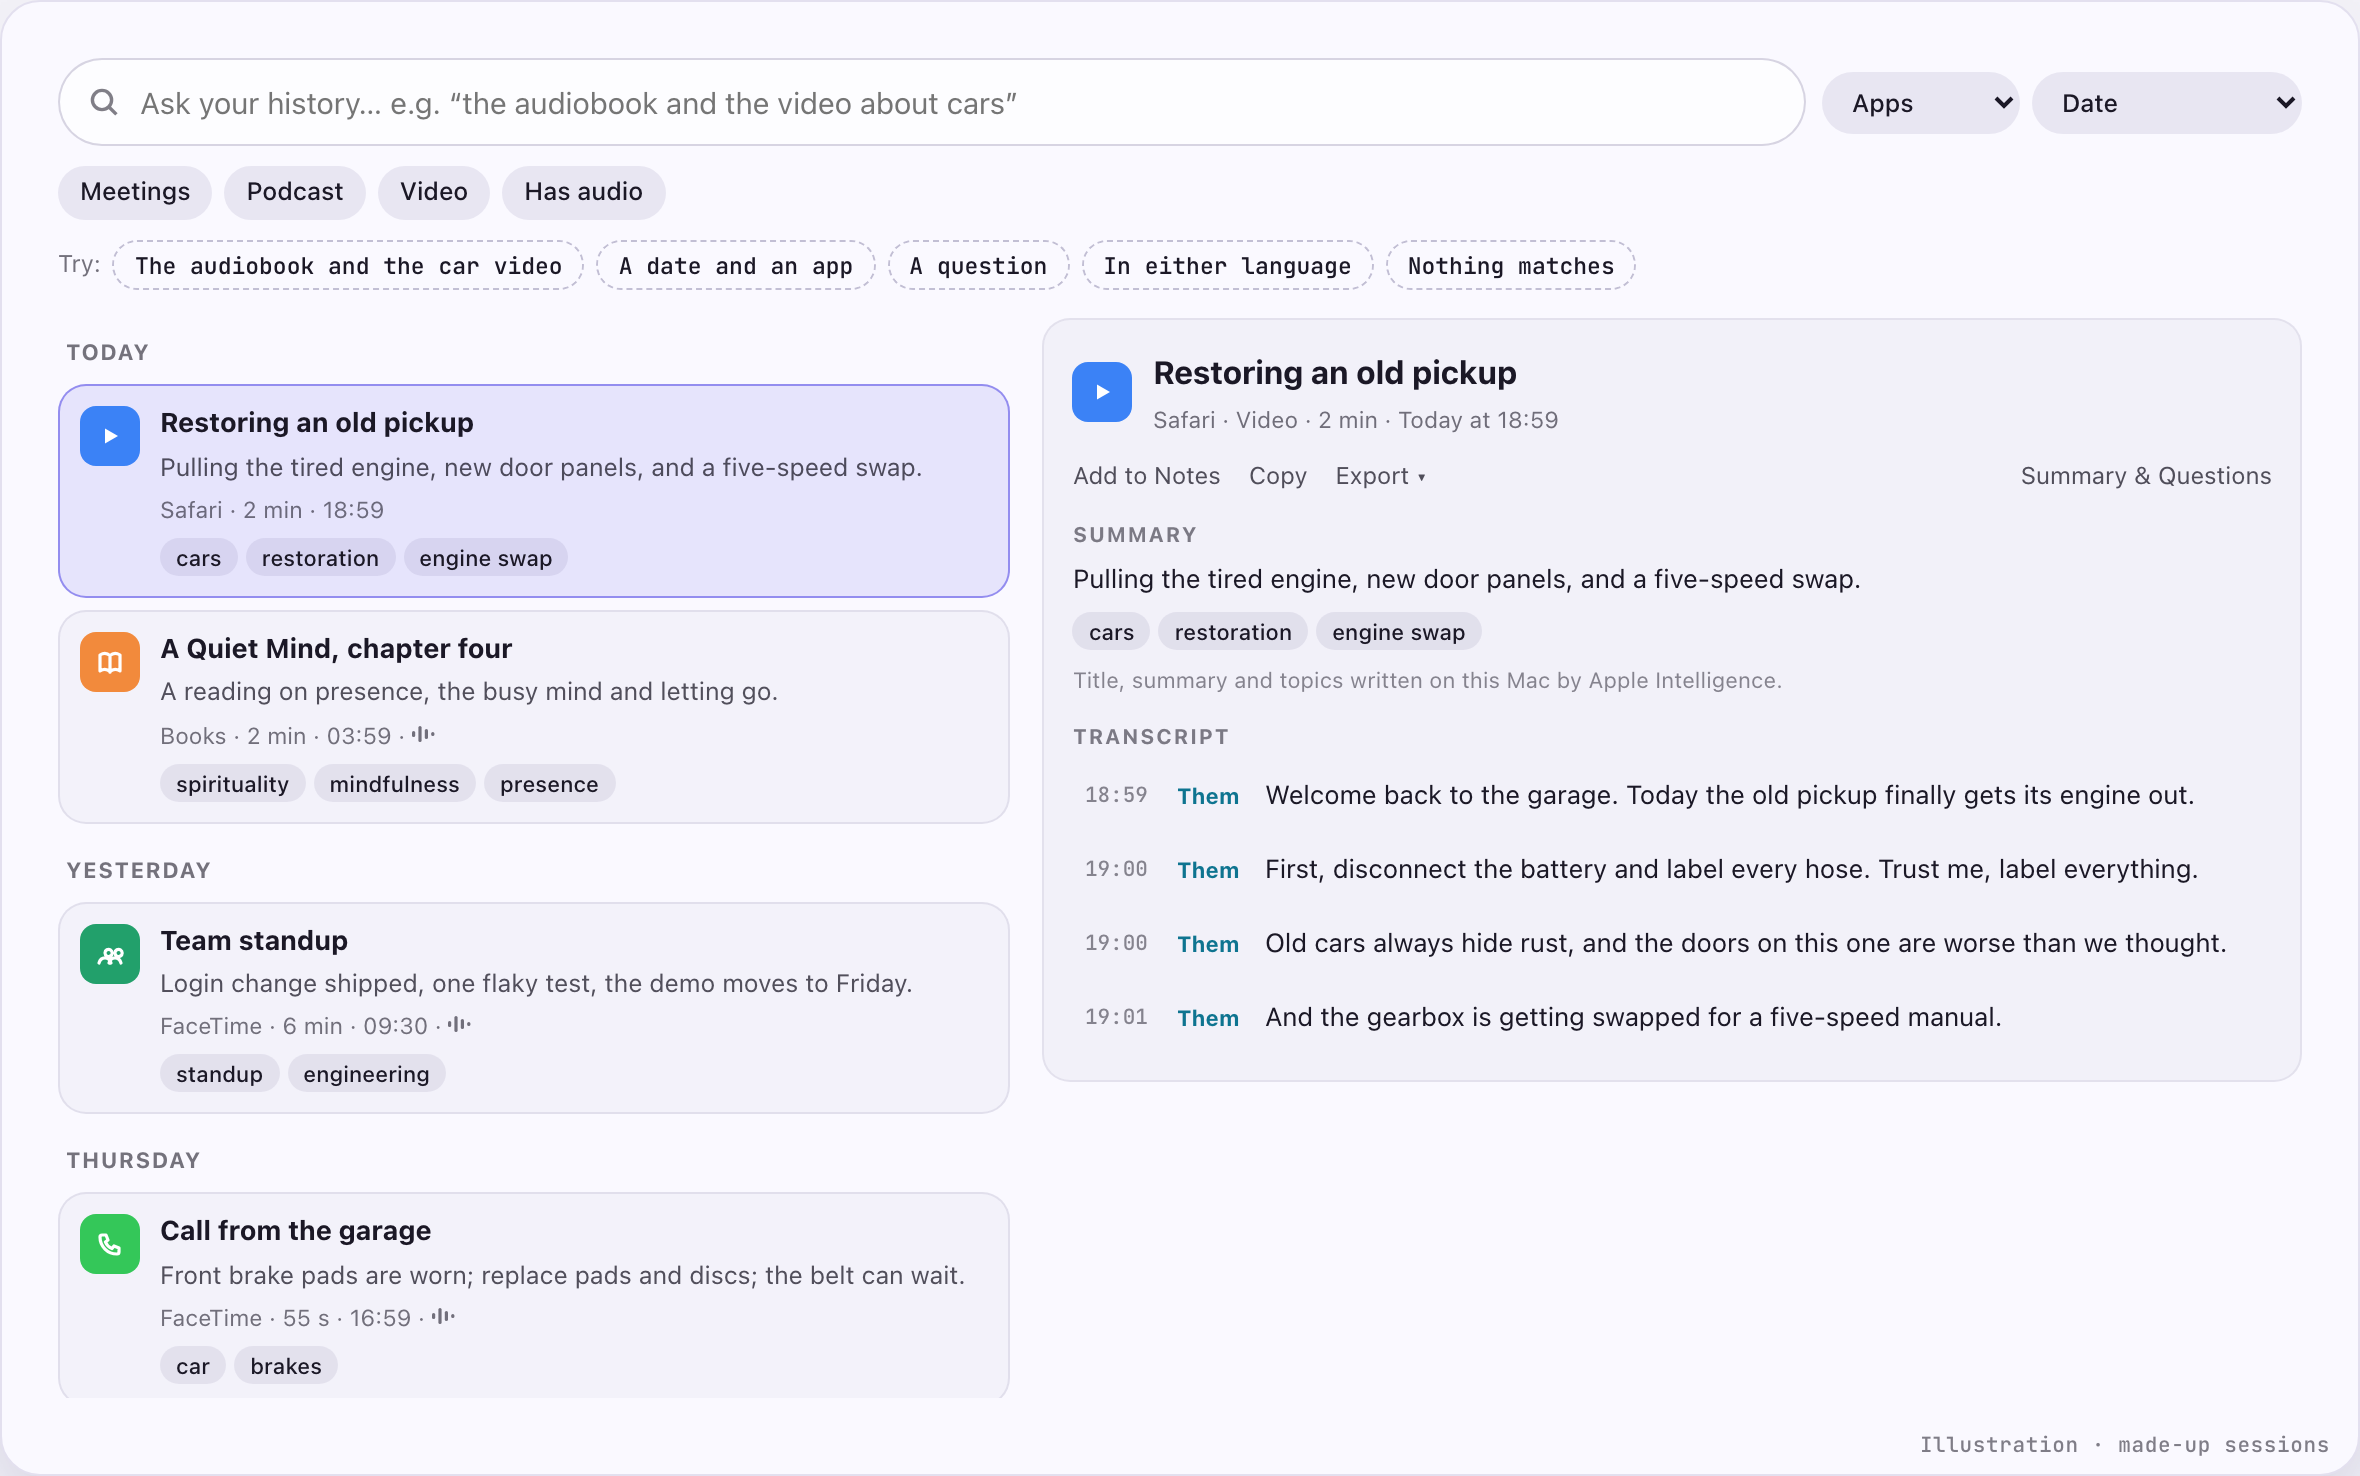
Task: Click the 'engine swap' tag on the pickup card
Action: pyautogui.click(x=486, y=558)
